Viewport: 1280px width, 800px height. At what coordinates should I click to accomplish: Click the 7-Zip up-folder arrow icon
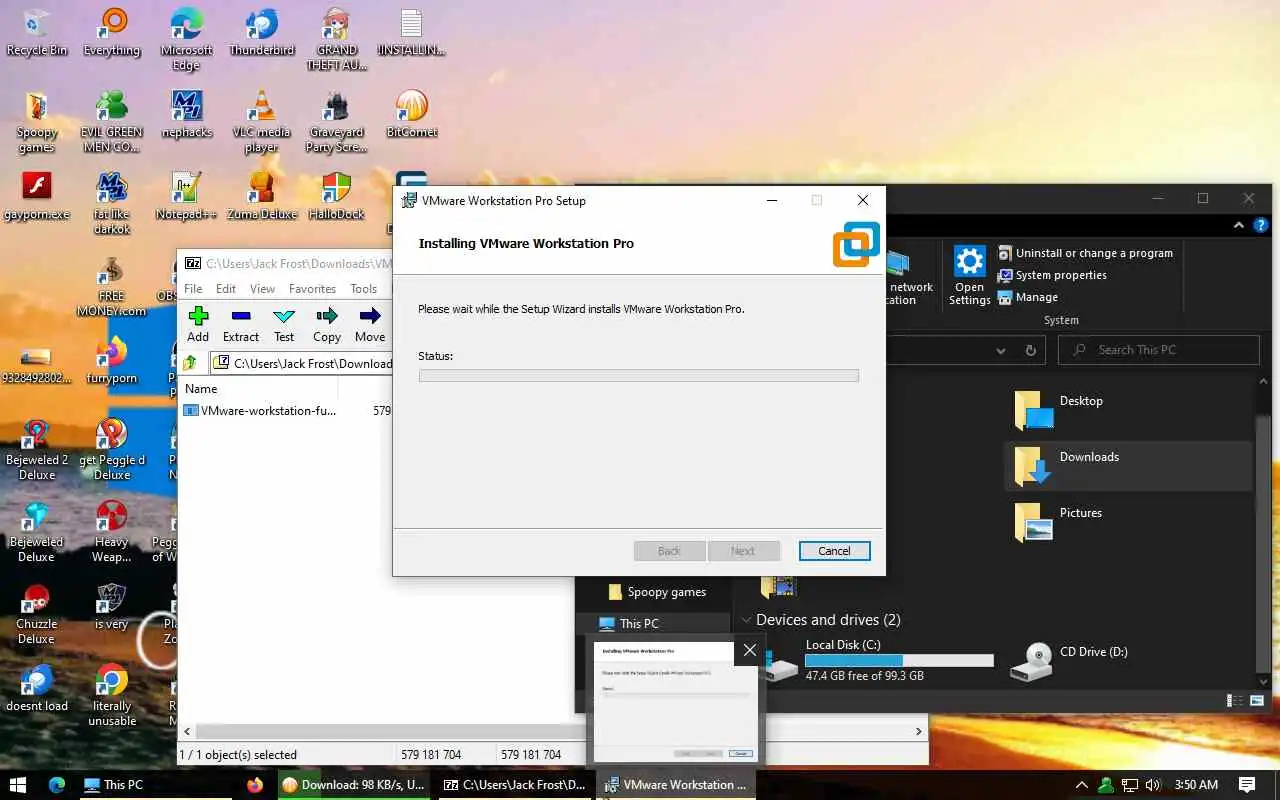point(190,363)
